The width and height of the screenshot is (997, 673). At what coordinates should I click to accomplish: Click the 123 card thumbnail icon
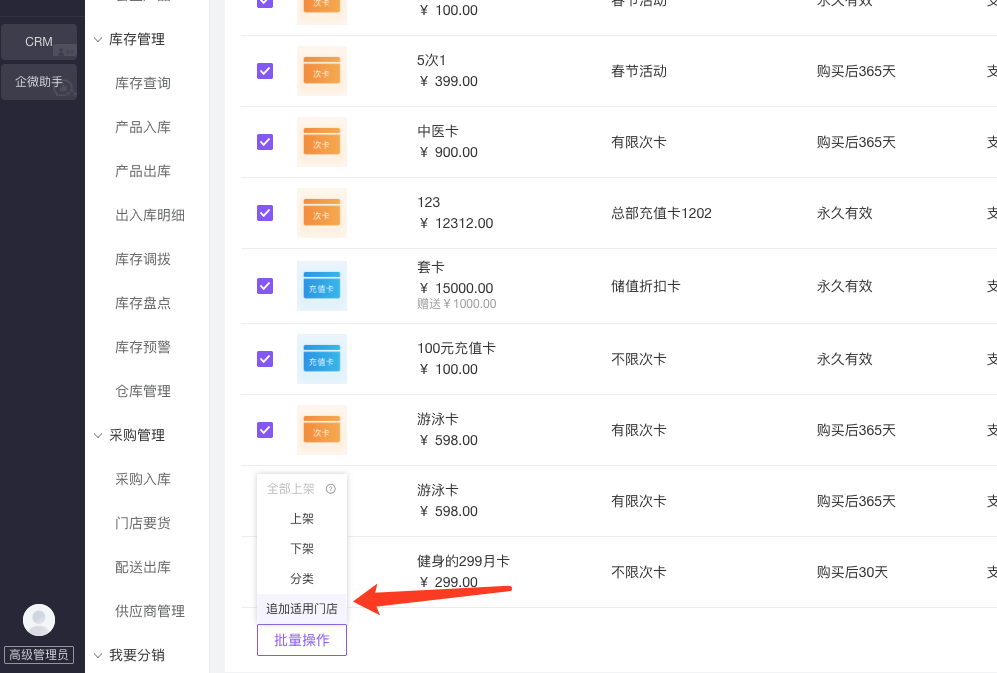(x=321, y=213)
